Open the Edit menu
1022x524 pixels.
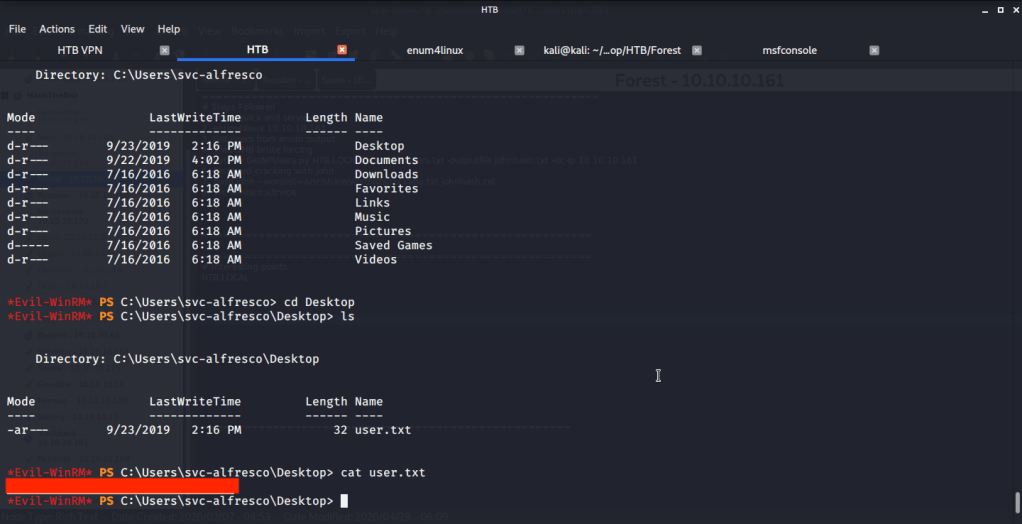[x=98, y=29]
